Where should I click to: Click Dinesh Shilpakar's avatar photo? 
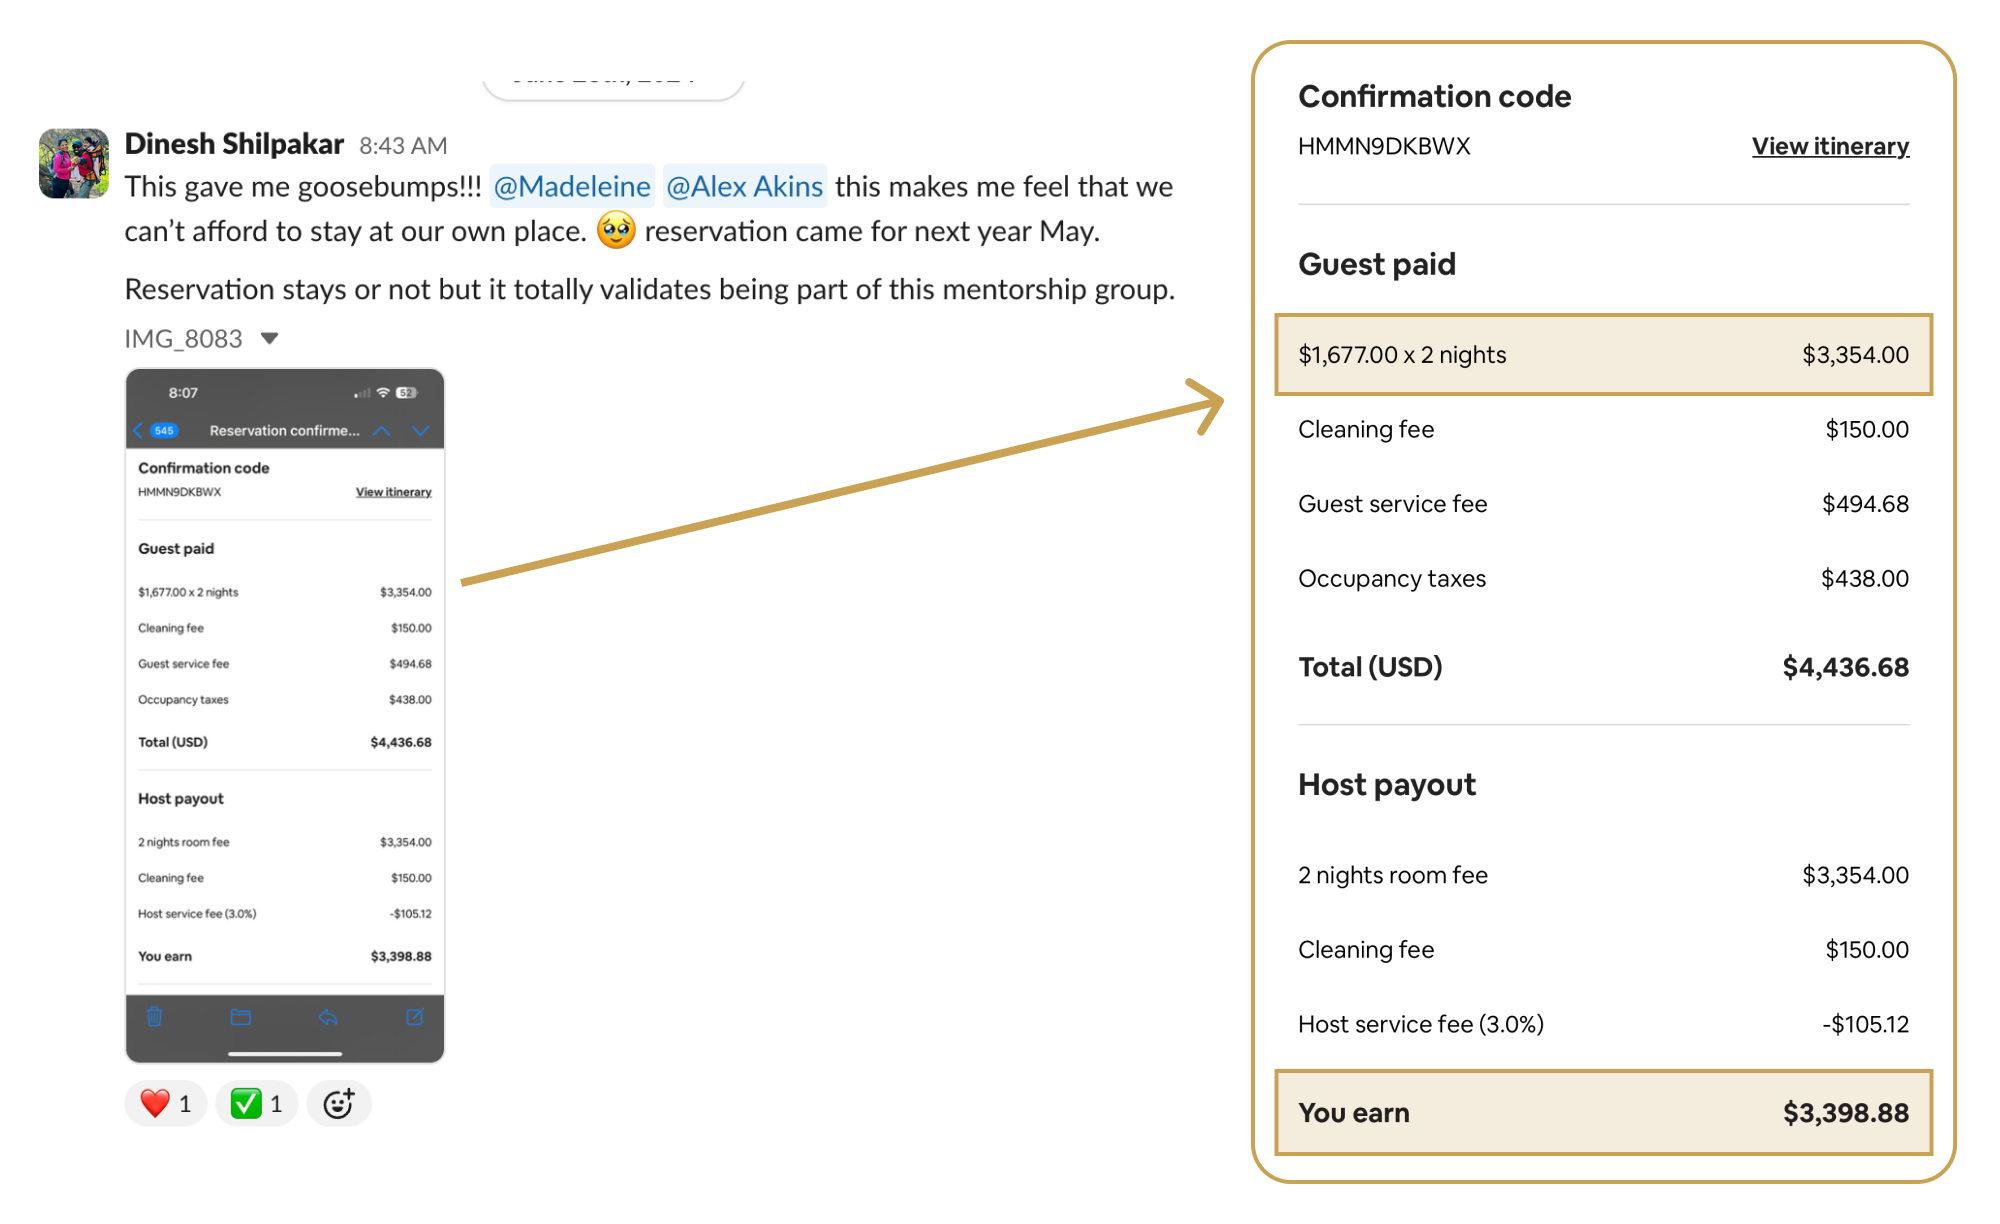click(74, 163)
